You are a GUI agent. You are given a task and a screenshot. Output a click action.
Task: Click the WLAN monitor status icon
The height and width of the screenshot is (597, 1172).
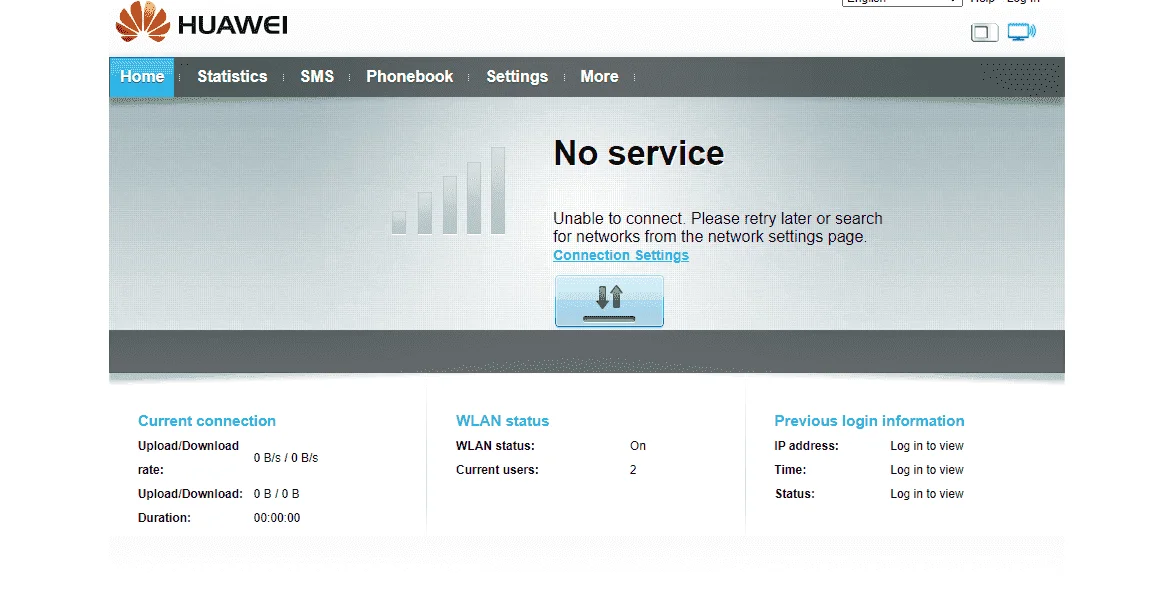pyautogui.click(x=1021, y=31)
